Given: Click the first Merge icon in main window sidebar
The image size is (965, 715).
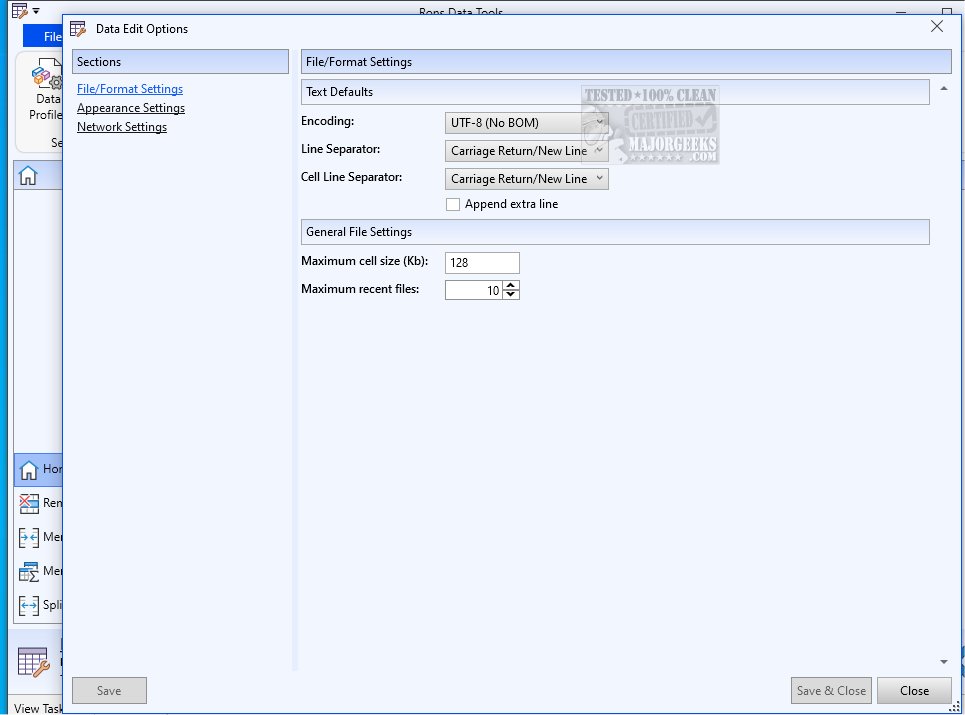Looking at the screenshot, I should coord(28,537).
